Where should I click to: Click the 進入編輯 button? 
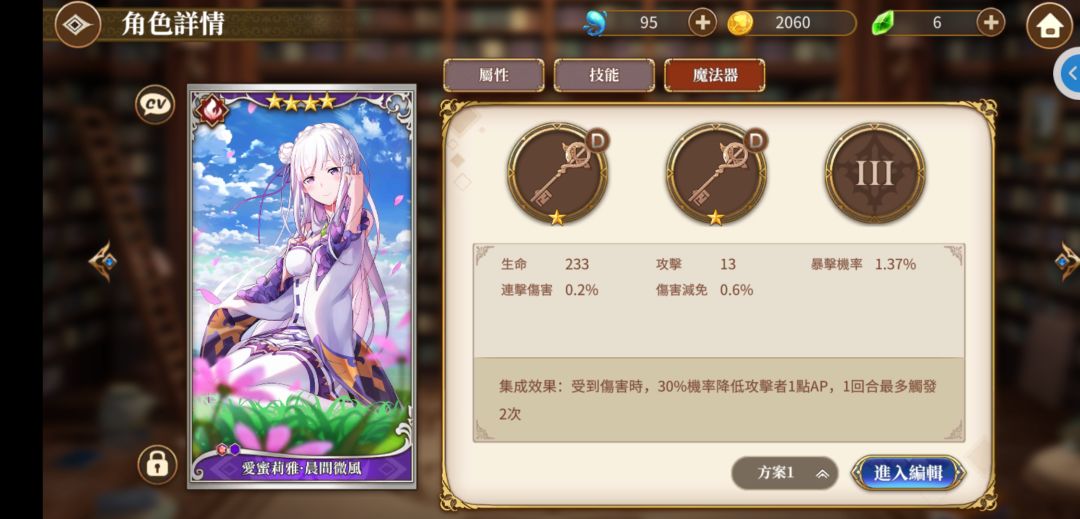[908, 473]
